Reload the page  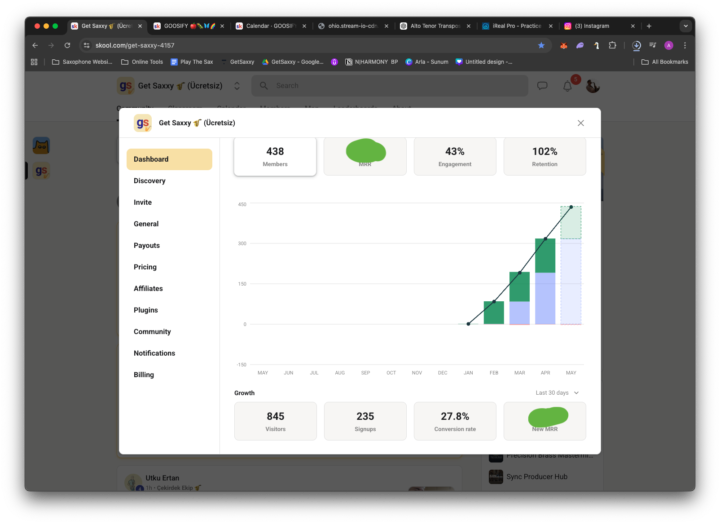[x=67, y=45]
